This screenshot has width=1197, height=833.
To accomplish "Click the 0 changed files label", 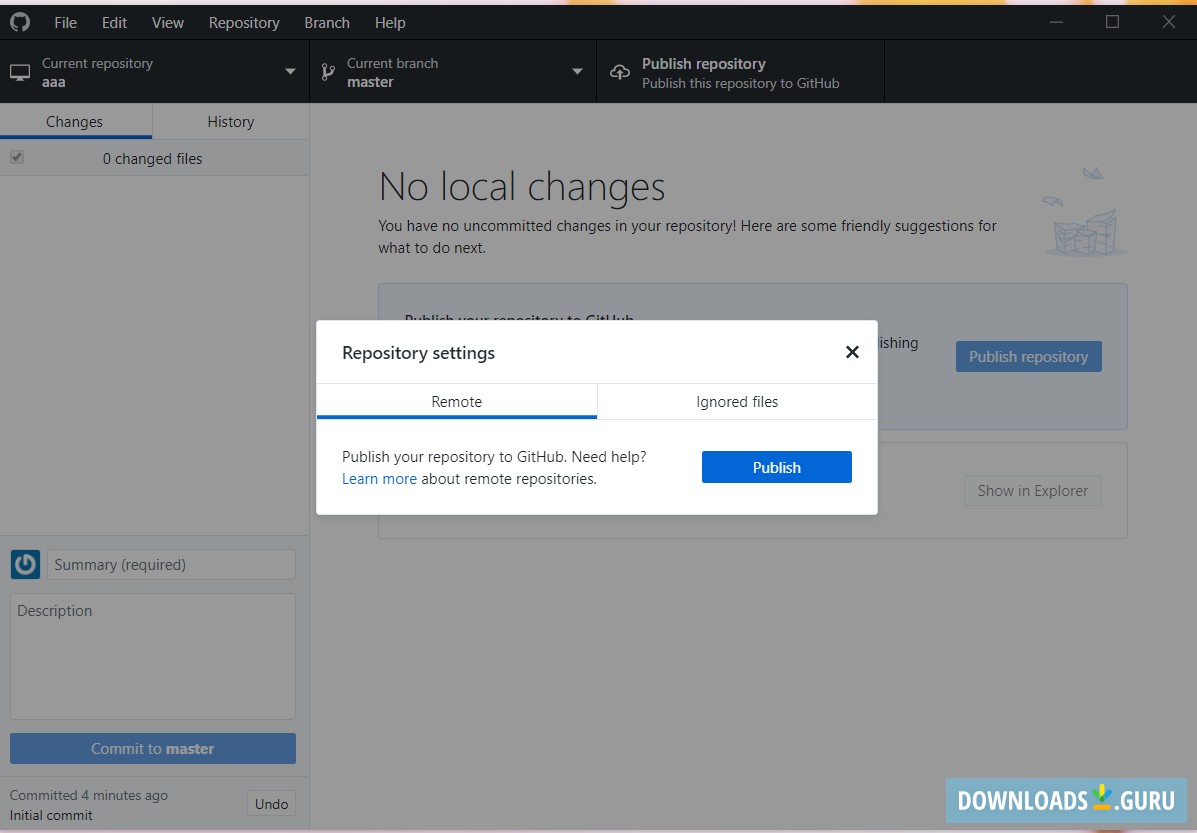I will click(x=153, y=159).
